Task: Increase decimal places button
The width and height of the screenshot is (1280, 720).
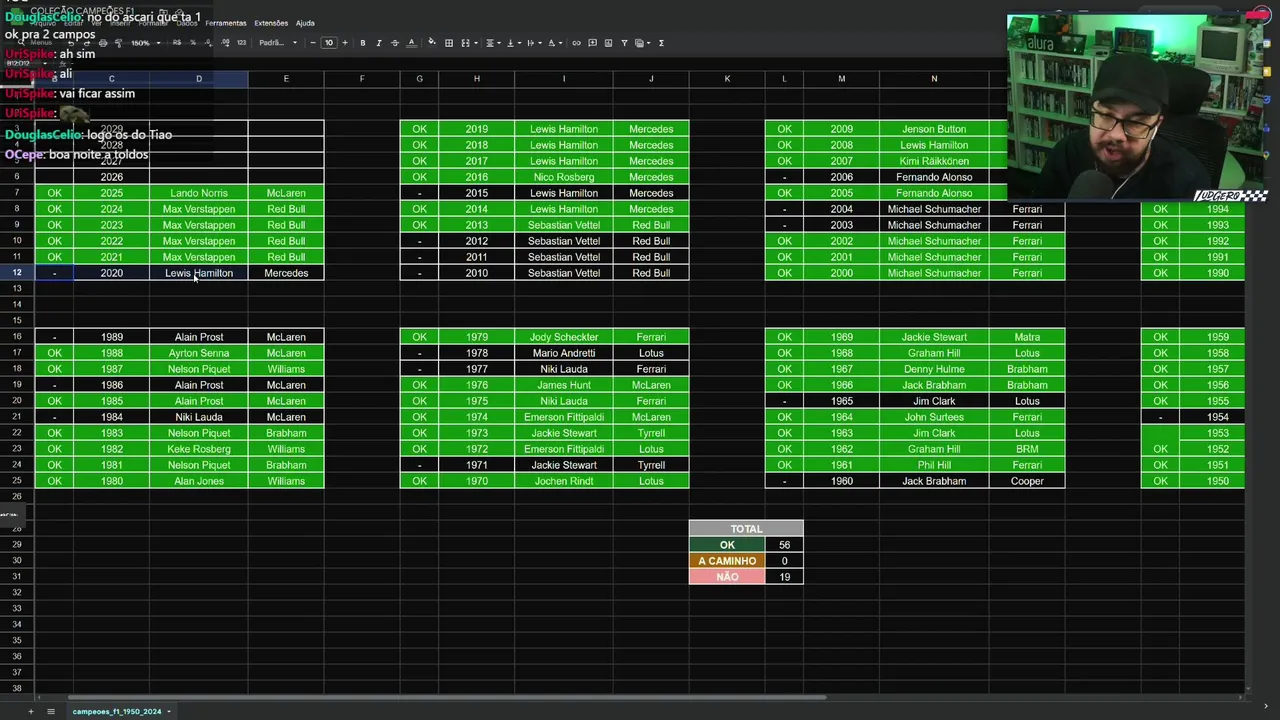Action: (x=225, y=43)
